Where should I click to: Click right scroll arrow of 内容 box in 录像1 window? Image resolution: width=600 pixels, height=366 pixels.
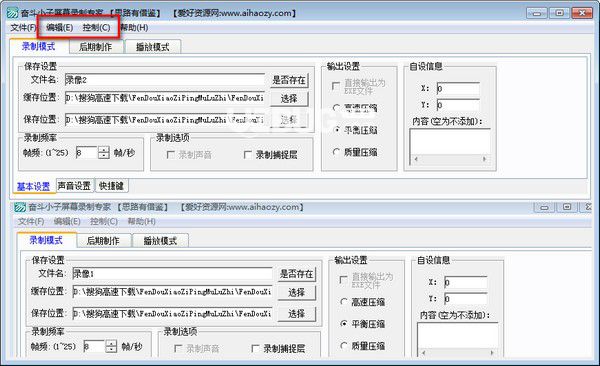pyautogui.click(x=492, y=353)
